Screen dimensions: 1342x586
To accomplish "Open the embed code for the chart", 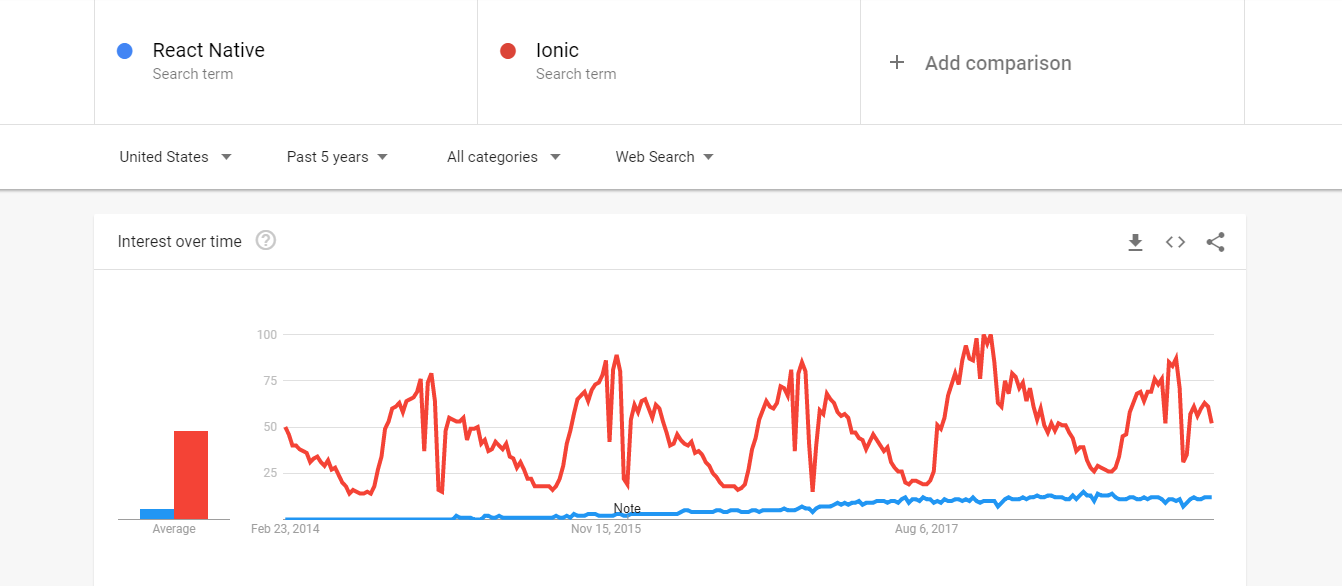I will pyautogui.click(x=1175, y=241).
